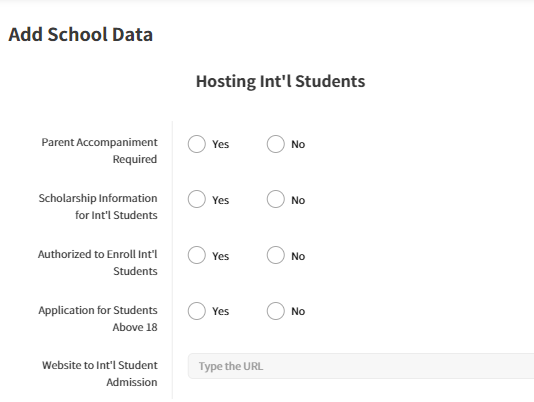534x402 pixels.
Task: Click the Parent Accompaniment Required field label
Action: click(99, 151)
